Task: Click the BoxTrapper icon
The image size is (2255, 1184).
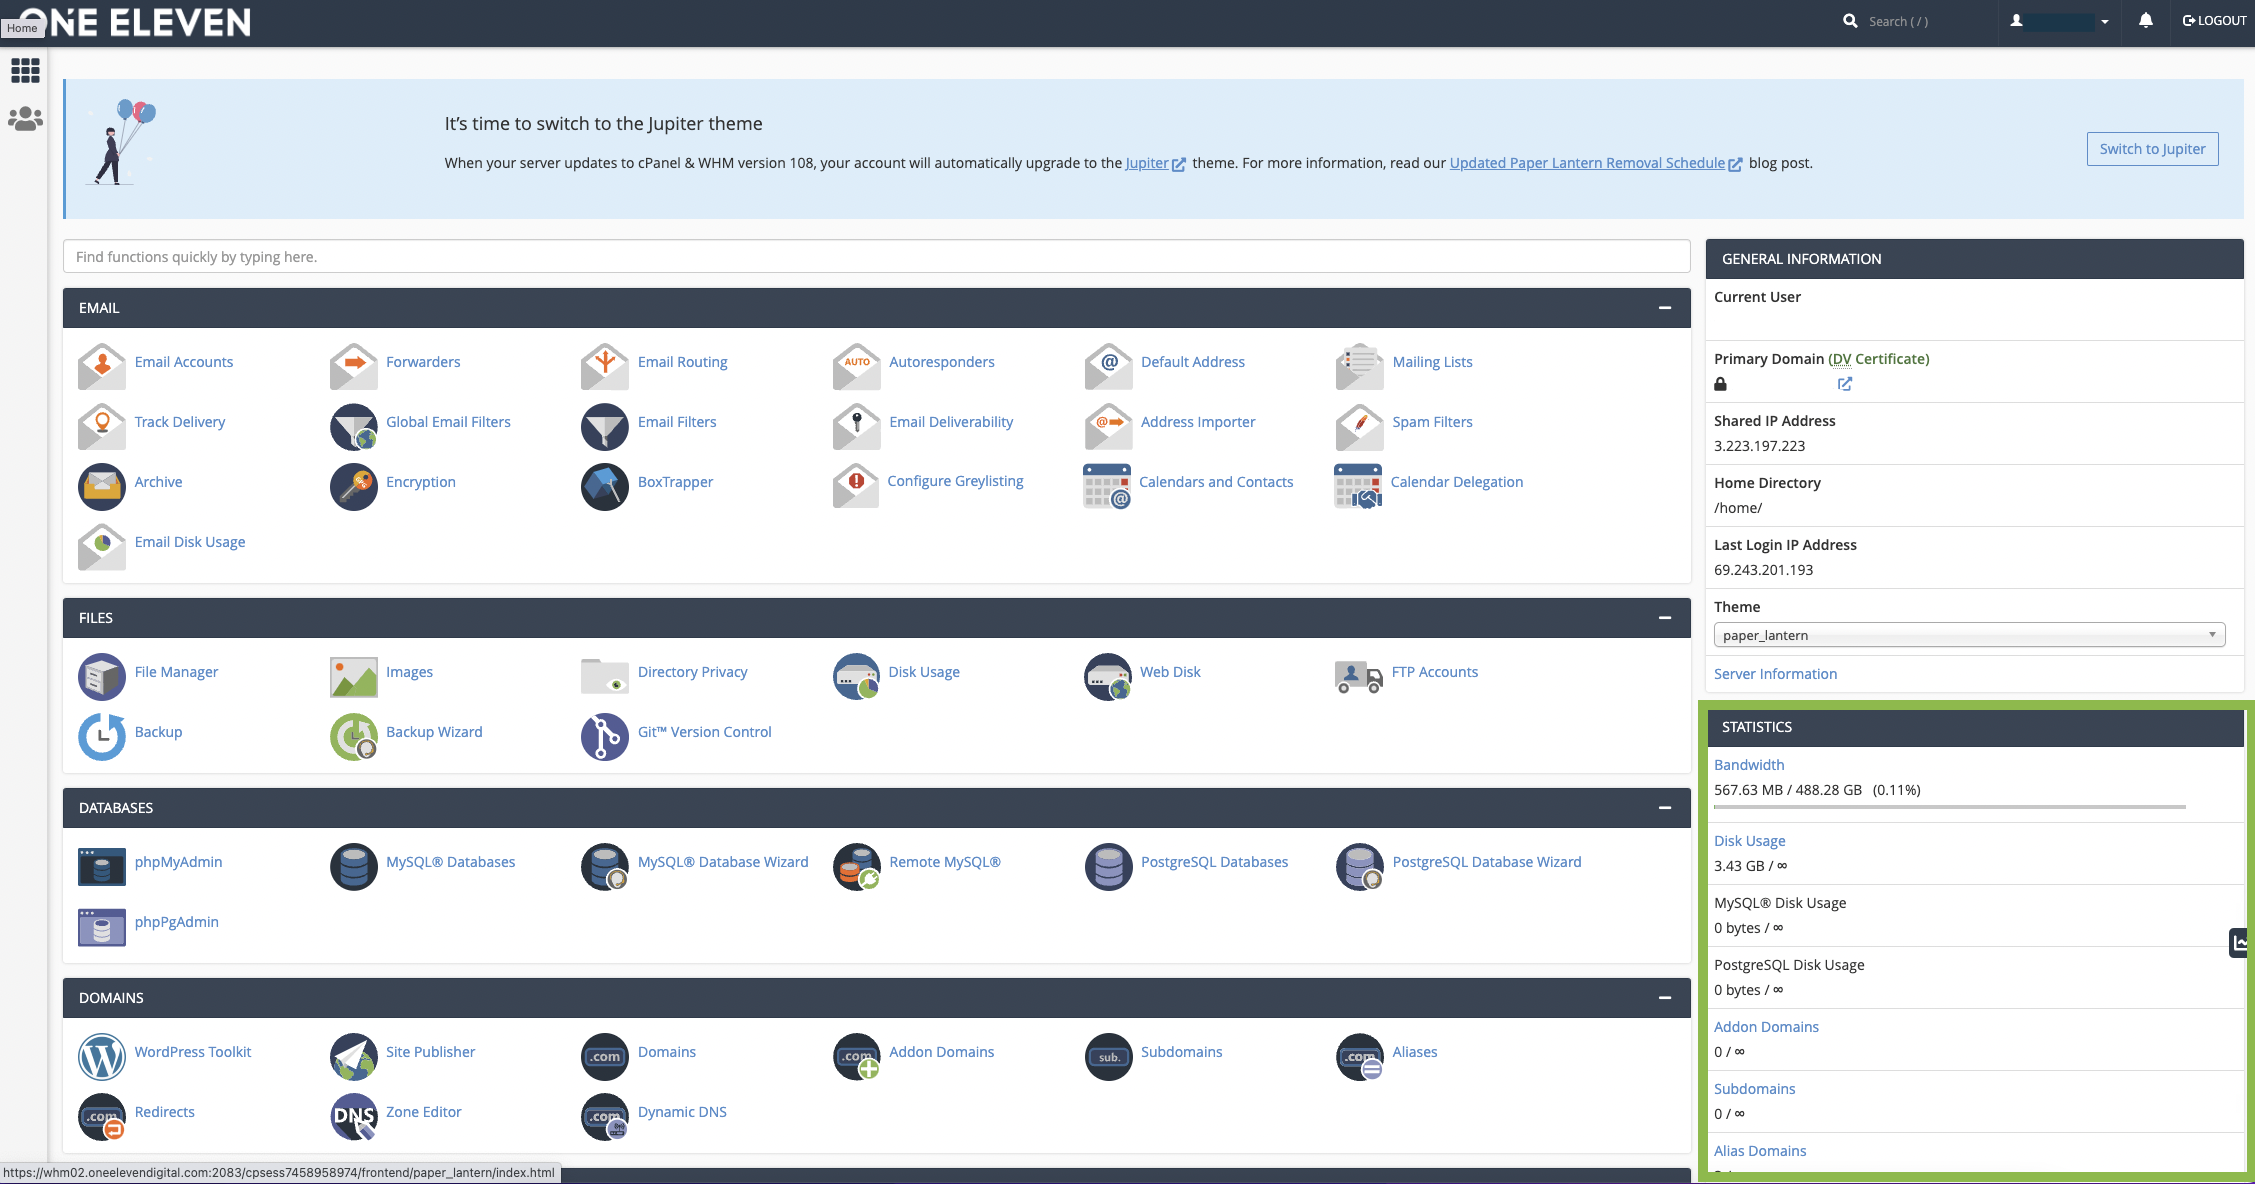Action: coord(605,487)
